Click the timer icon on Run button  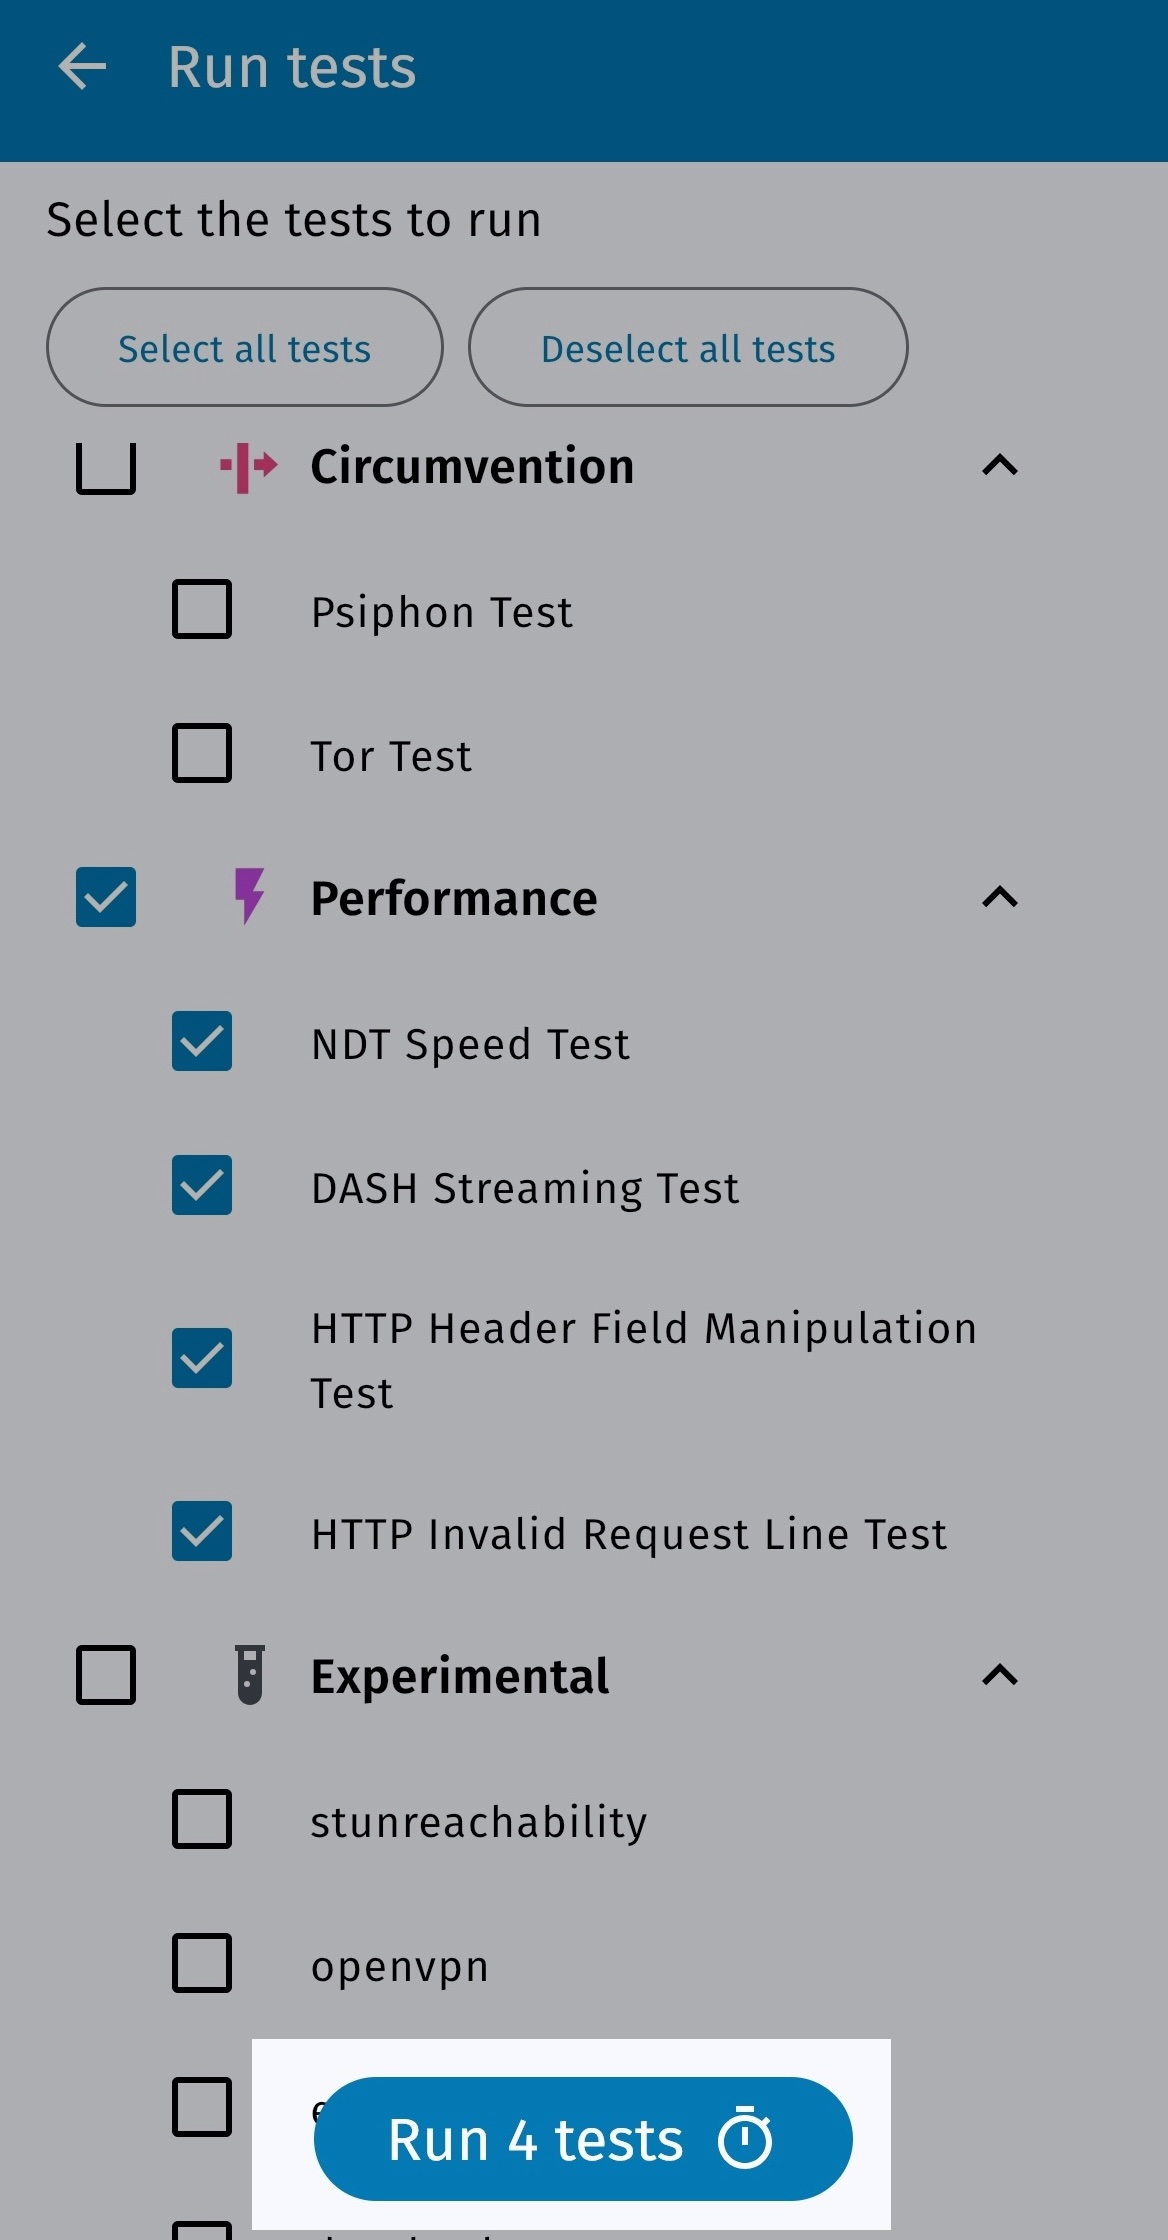click(745, 2140)
